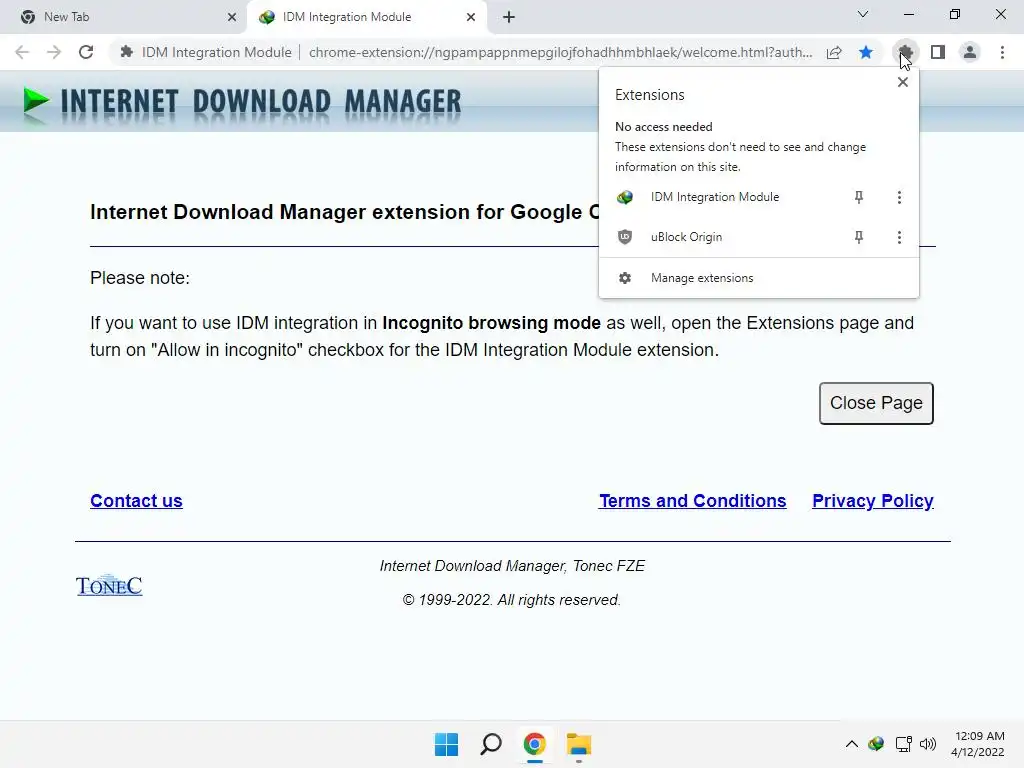Click the Manage extensions gear icon

[625, 278]
